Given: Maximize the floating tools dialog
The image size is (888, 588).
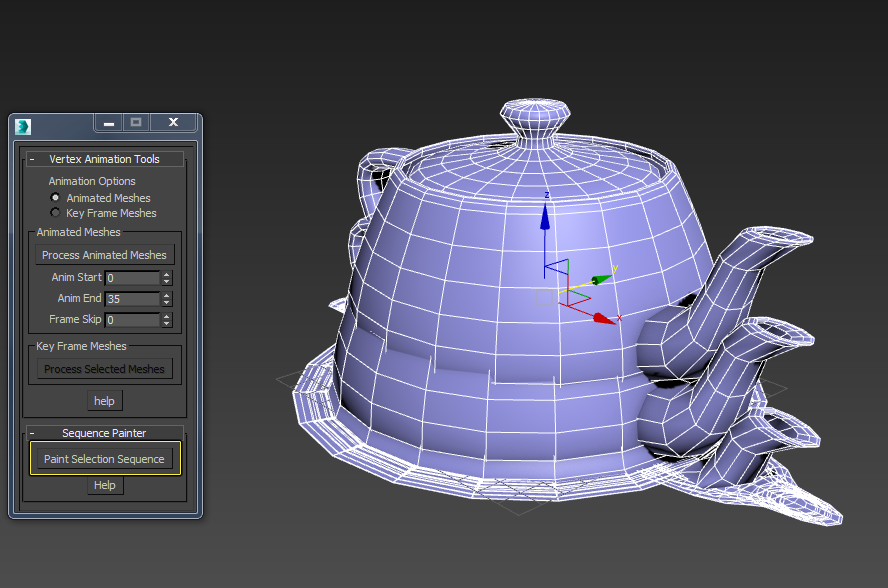Looking at the screenshot, I should click(x=136, y=123).
